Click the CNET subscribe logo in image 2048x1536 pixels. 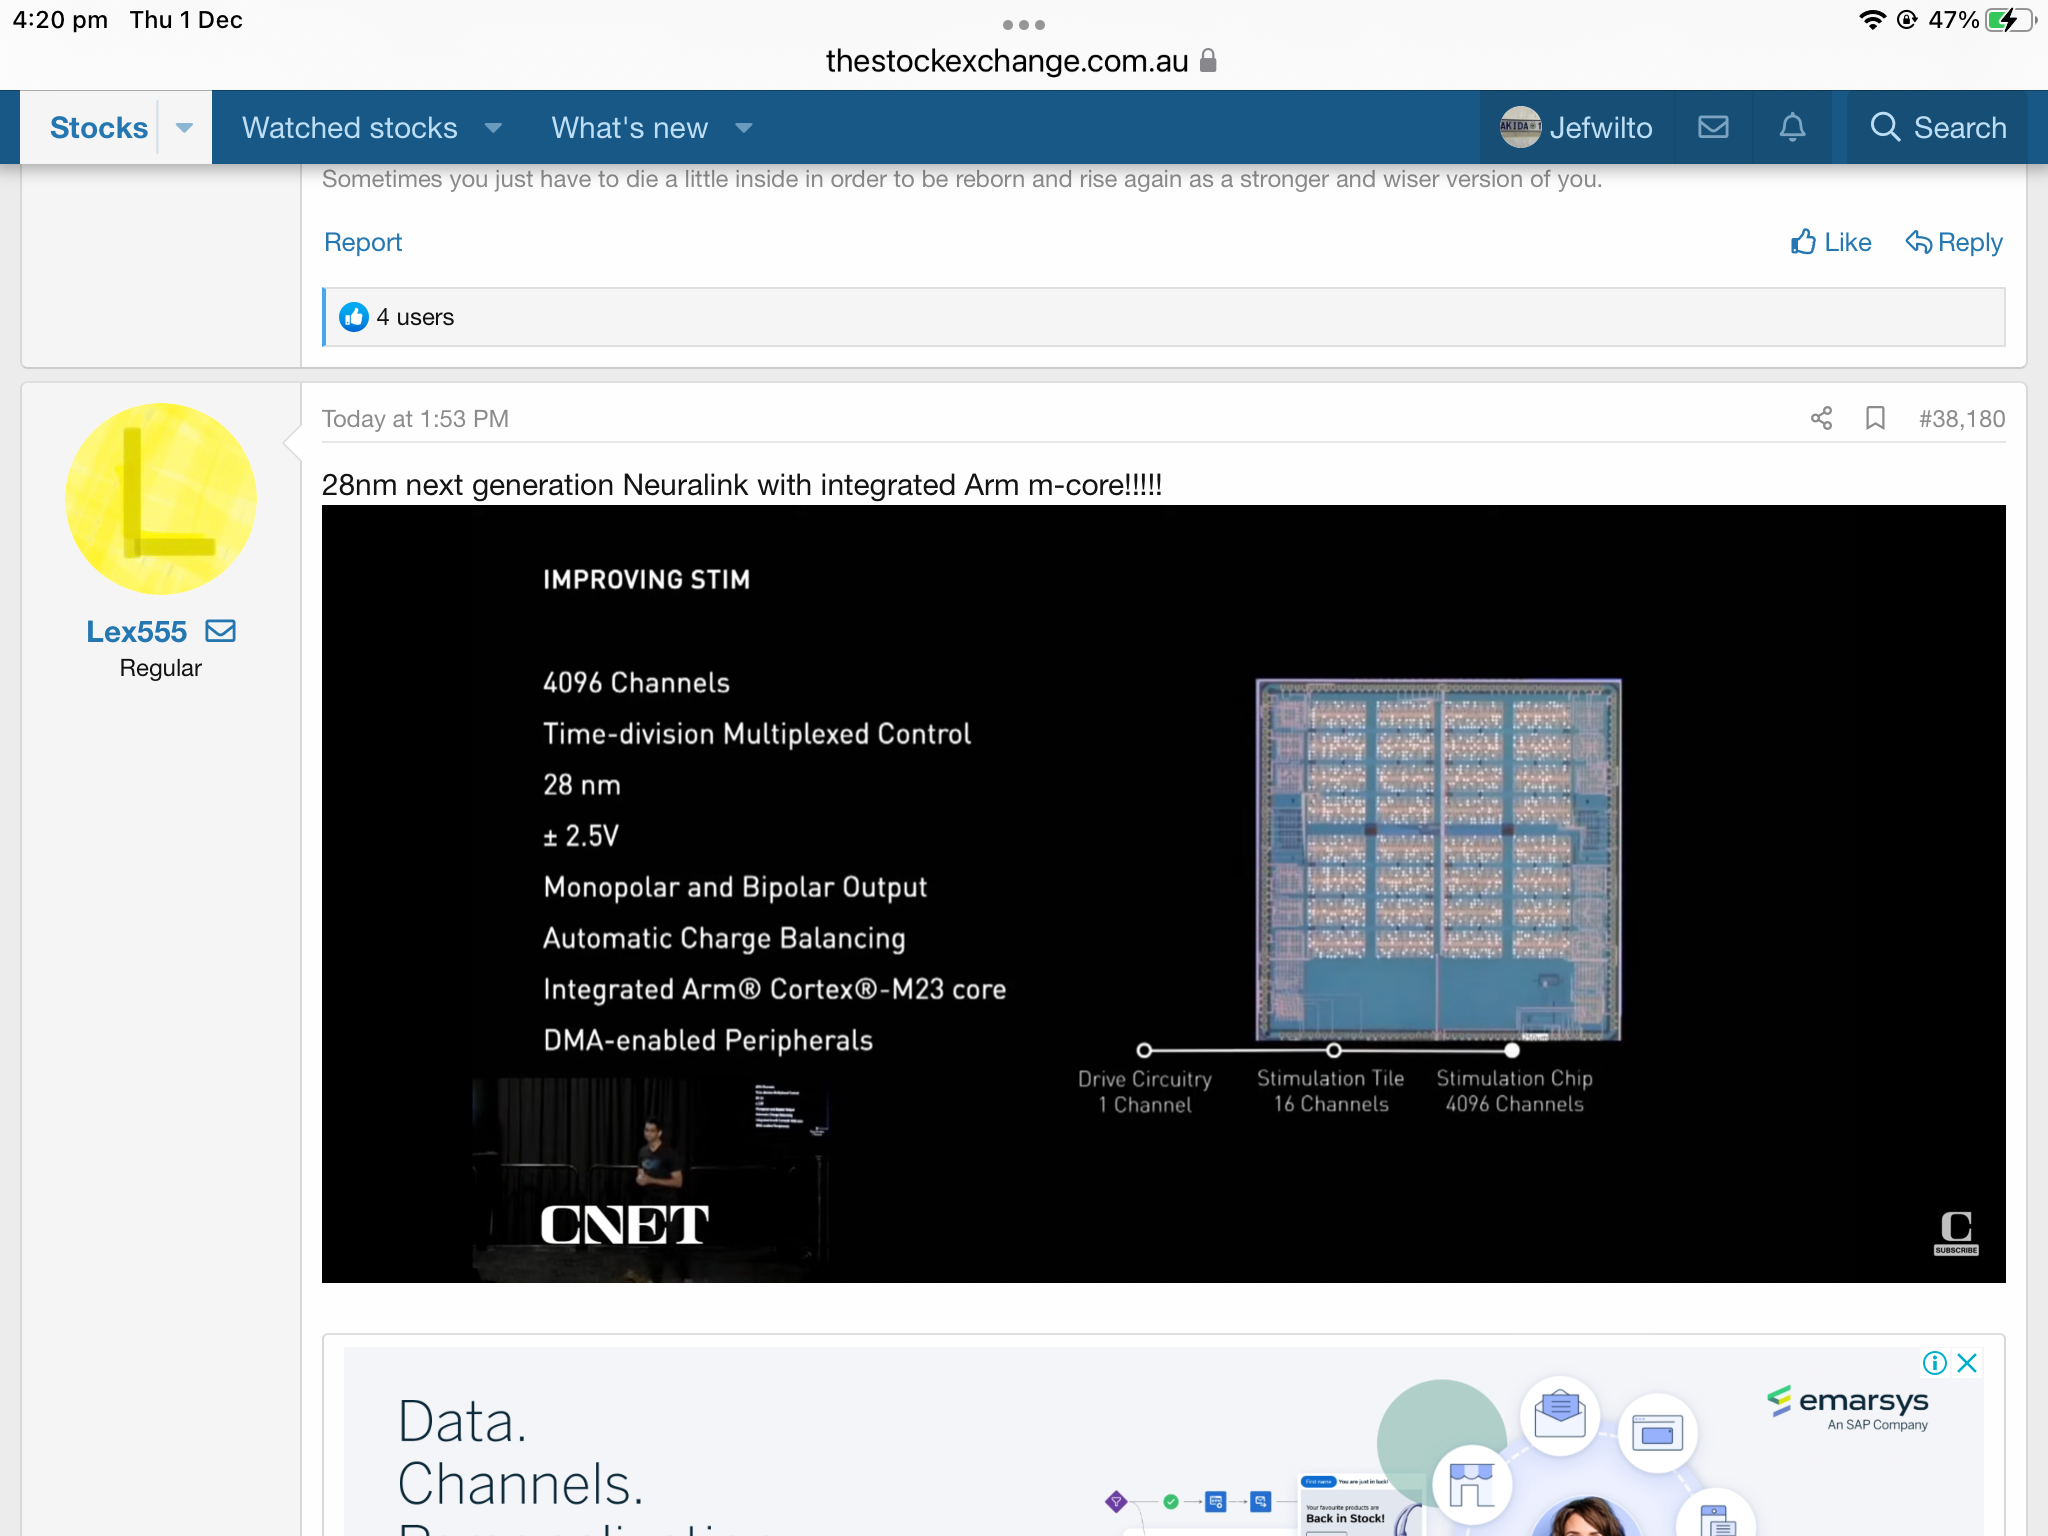1956,1233
